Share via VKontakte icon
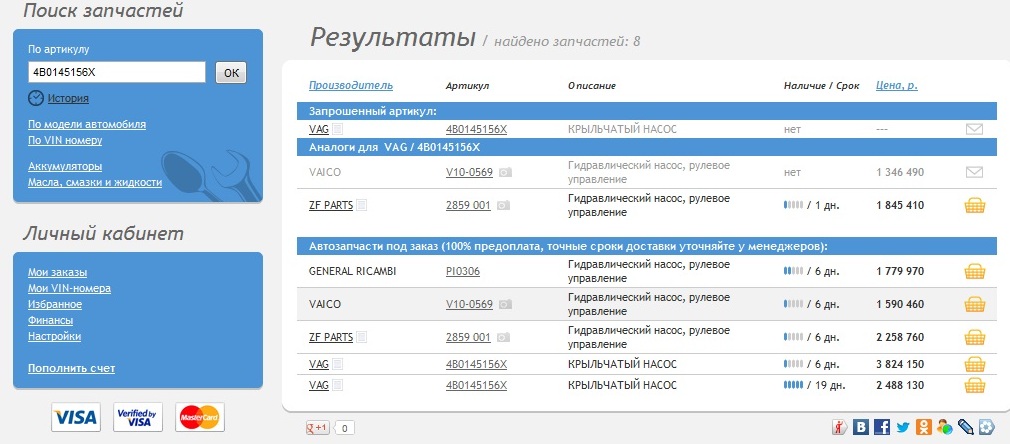 click(861, 427)
